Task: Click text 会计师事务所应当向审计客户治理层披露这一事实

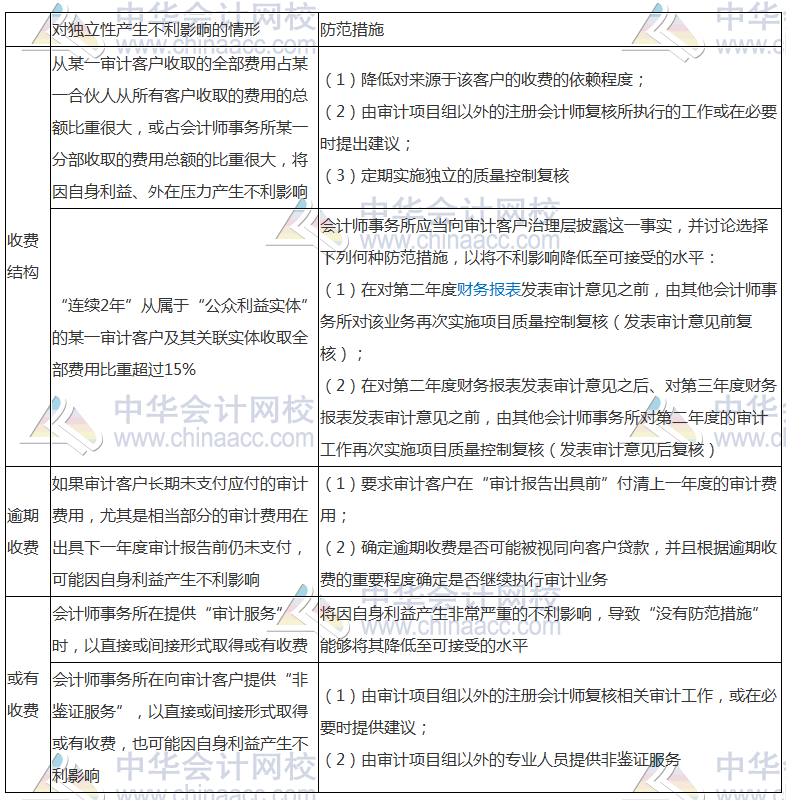Action: (x=496, y=226)
